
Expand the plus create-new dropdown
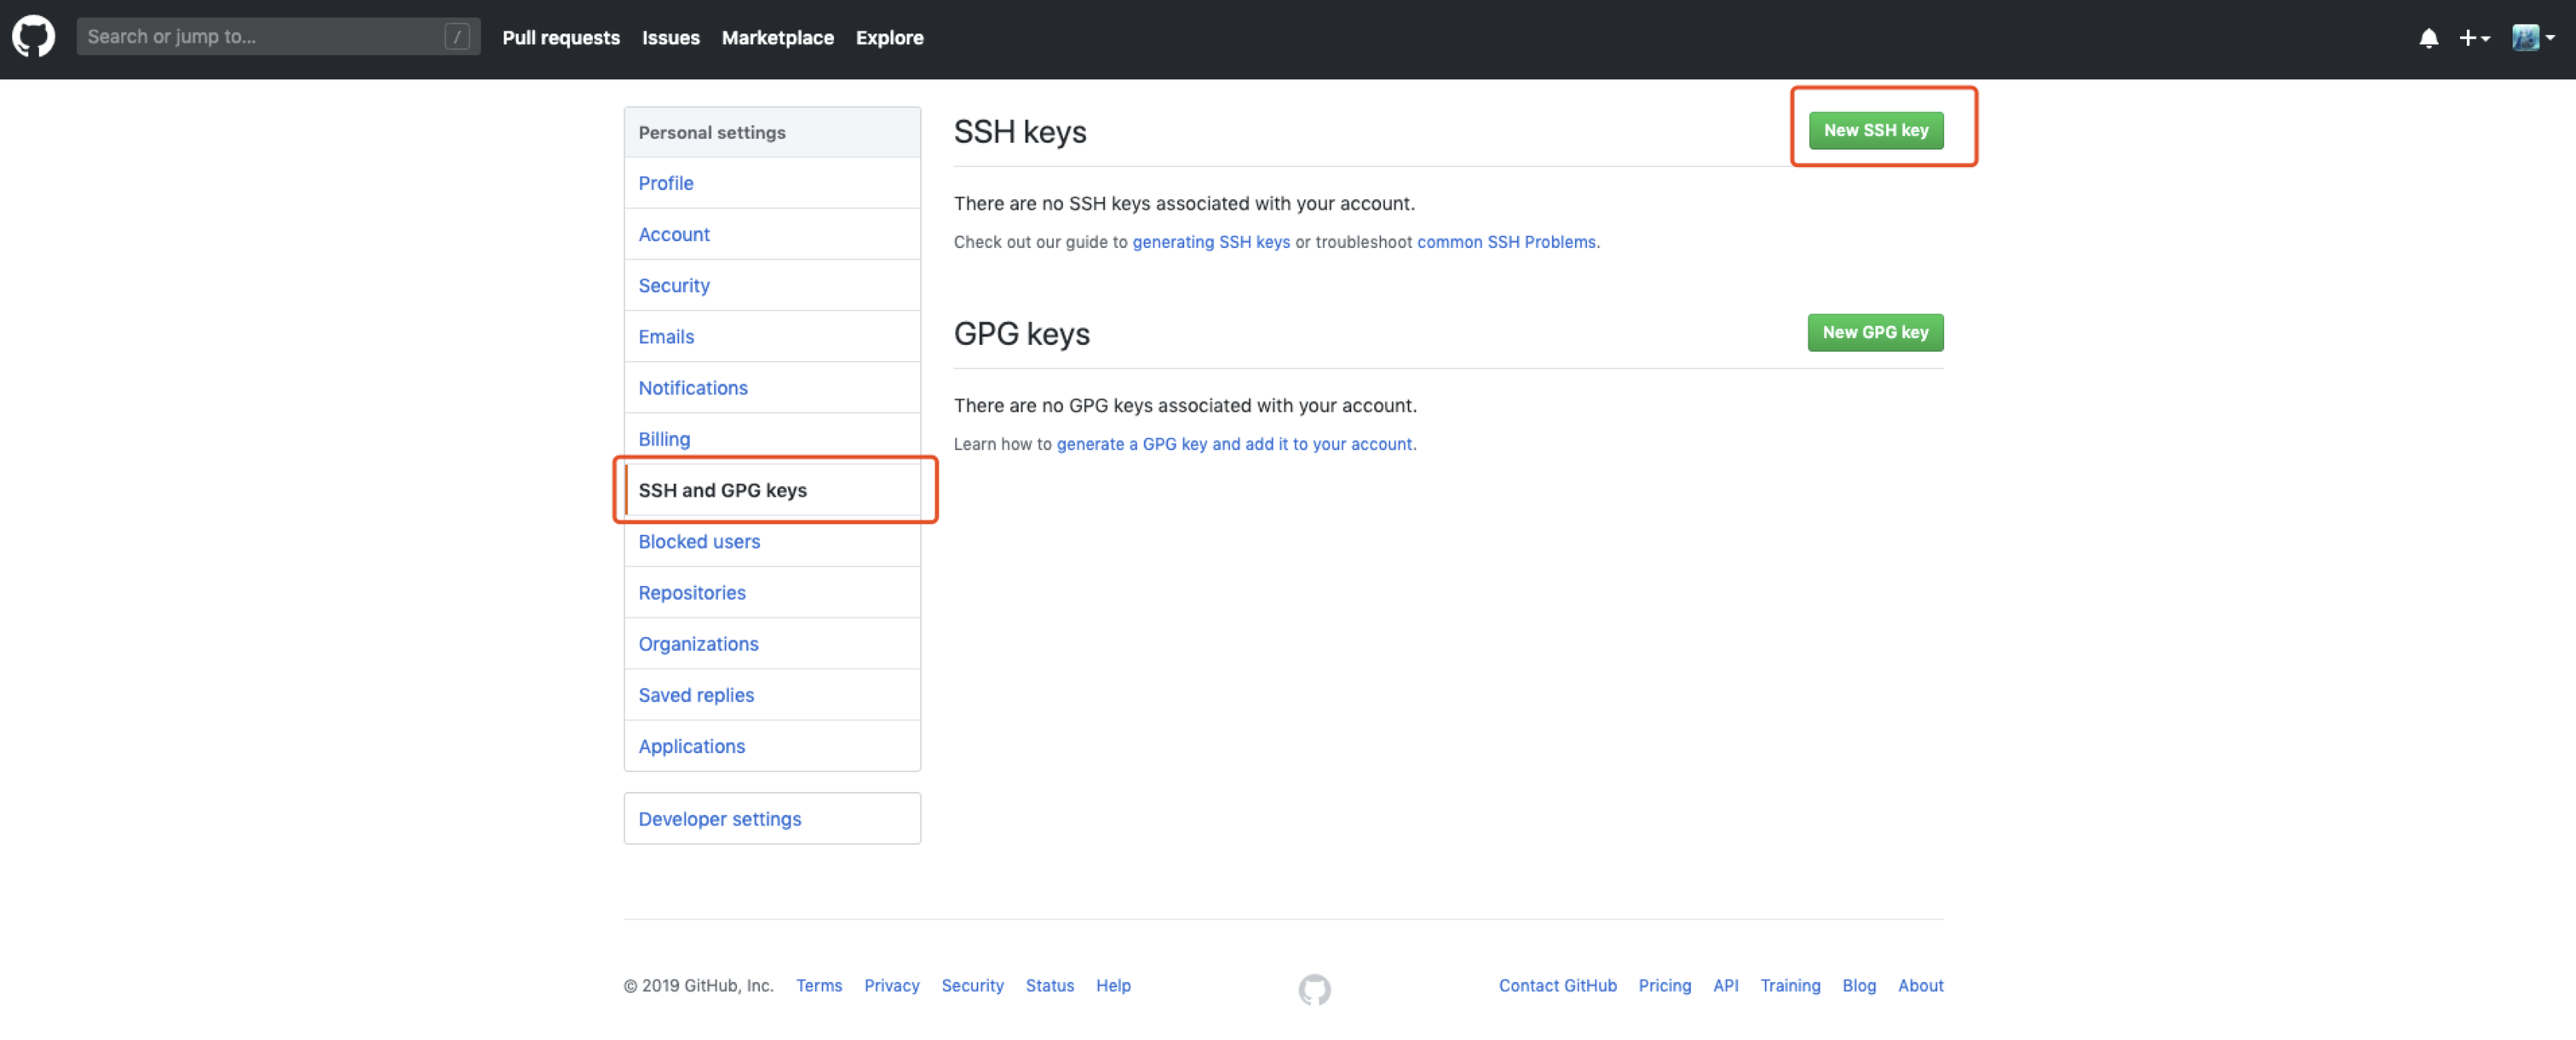pos(2474,38)
